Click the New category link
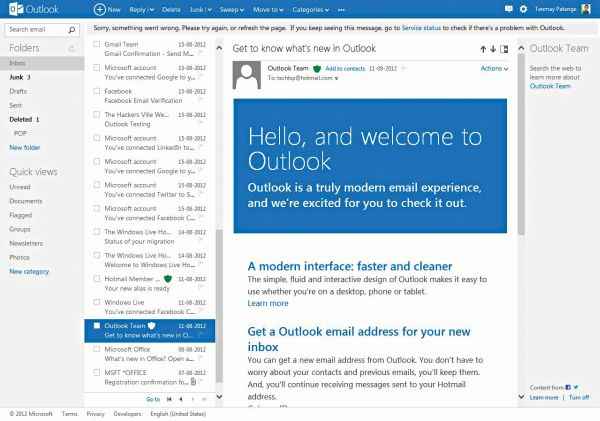The image size is (600, 421). coord(29,272)
